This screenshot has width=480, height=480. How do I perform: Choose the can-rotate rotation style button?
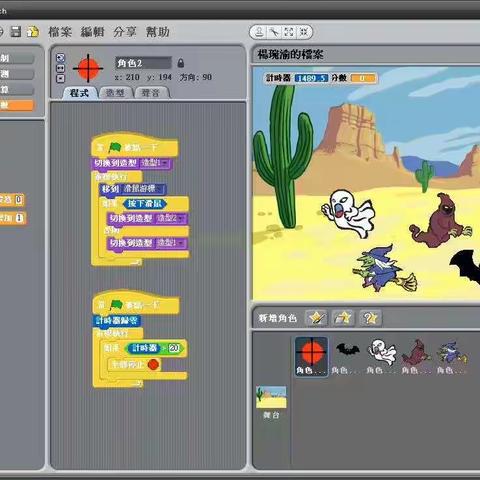click(60, 58)
